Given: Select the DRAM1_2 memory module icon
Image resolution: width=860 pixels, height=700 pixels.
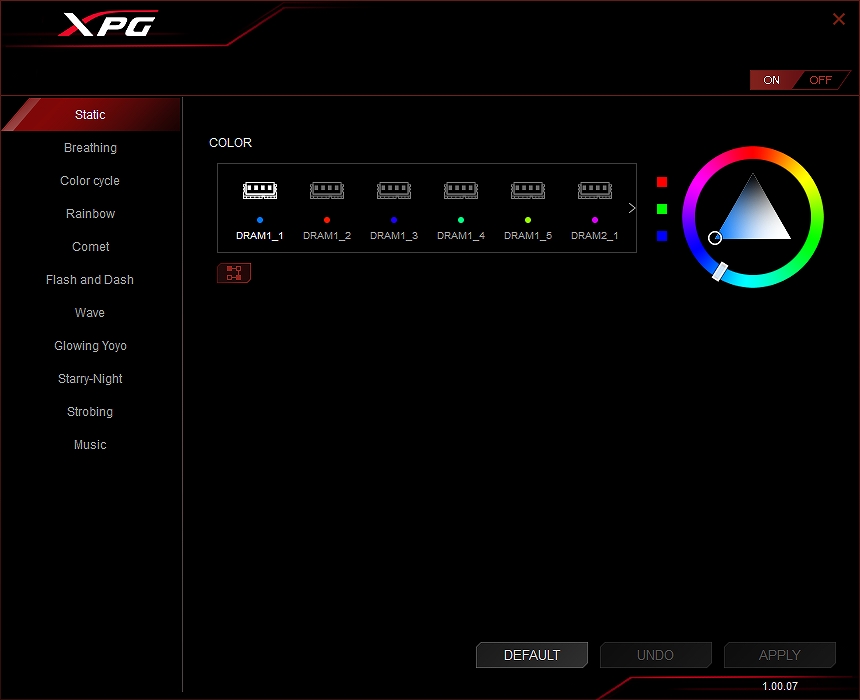Looking at the screenshot, I should click(x=327, y=190).
